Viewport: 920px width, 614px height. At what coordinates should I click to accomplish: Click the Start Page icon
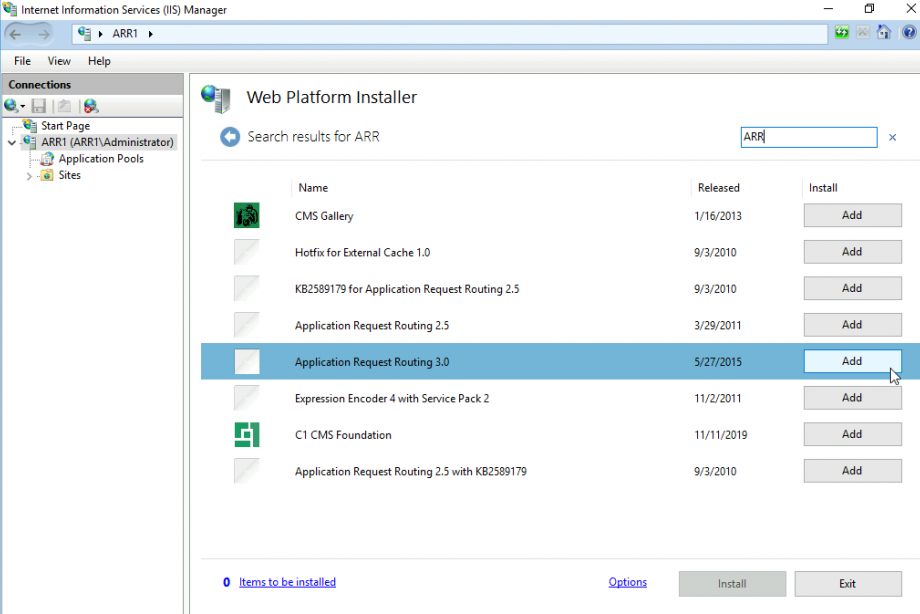tap(29, 125)
